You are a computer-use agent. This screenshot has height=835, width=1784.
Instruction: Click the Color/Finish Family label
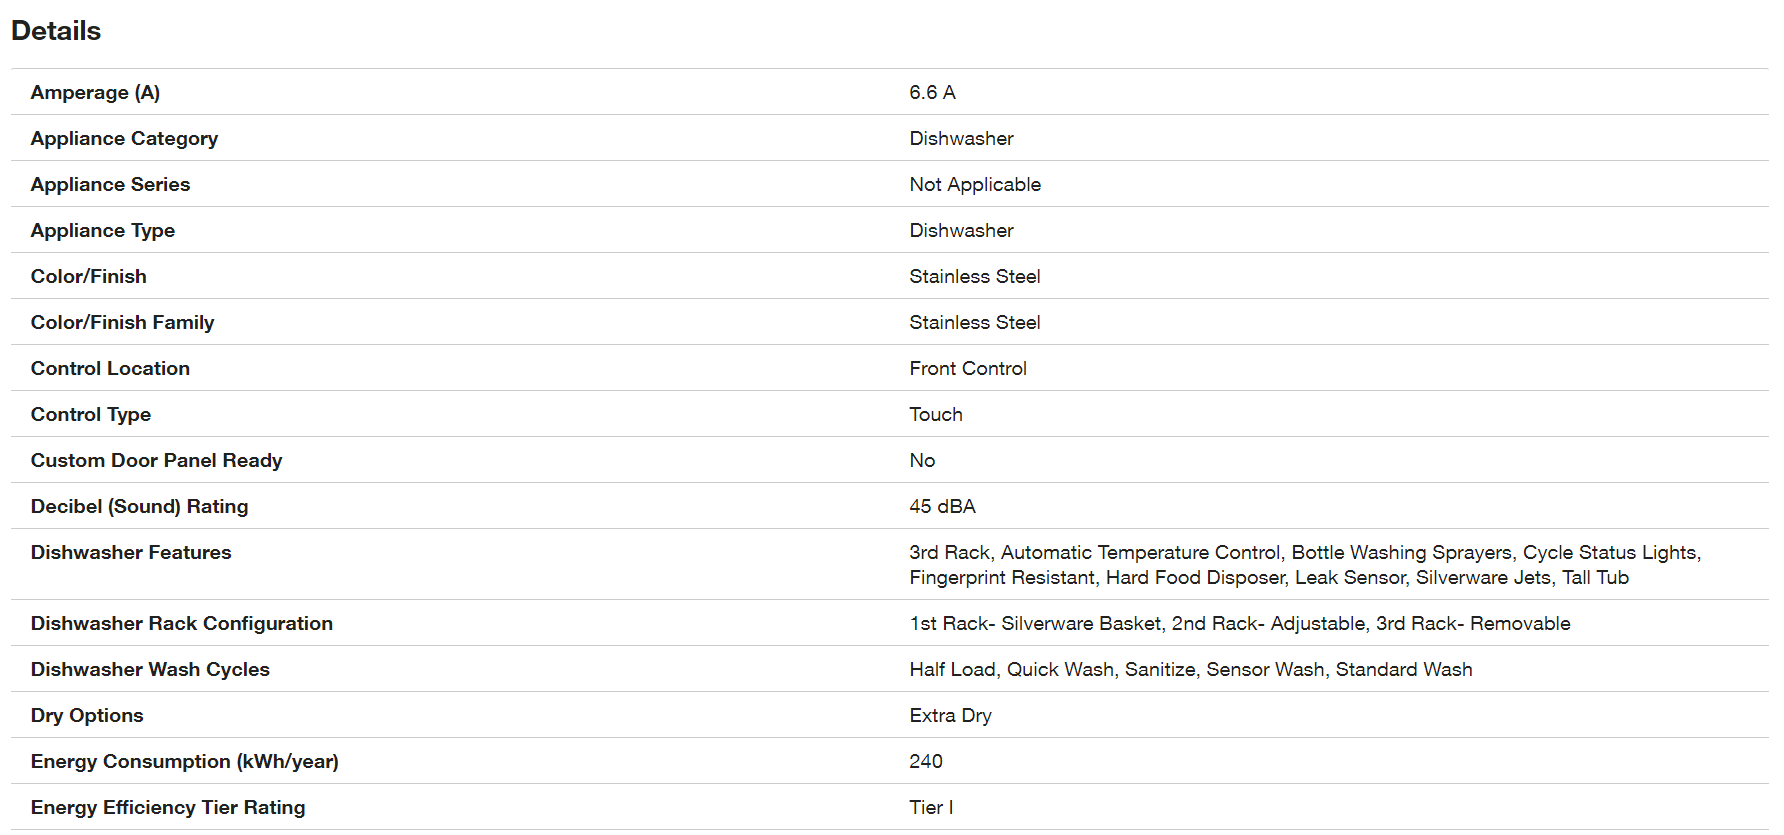pos(122,323)
